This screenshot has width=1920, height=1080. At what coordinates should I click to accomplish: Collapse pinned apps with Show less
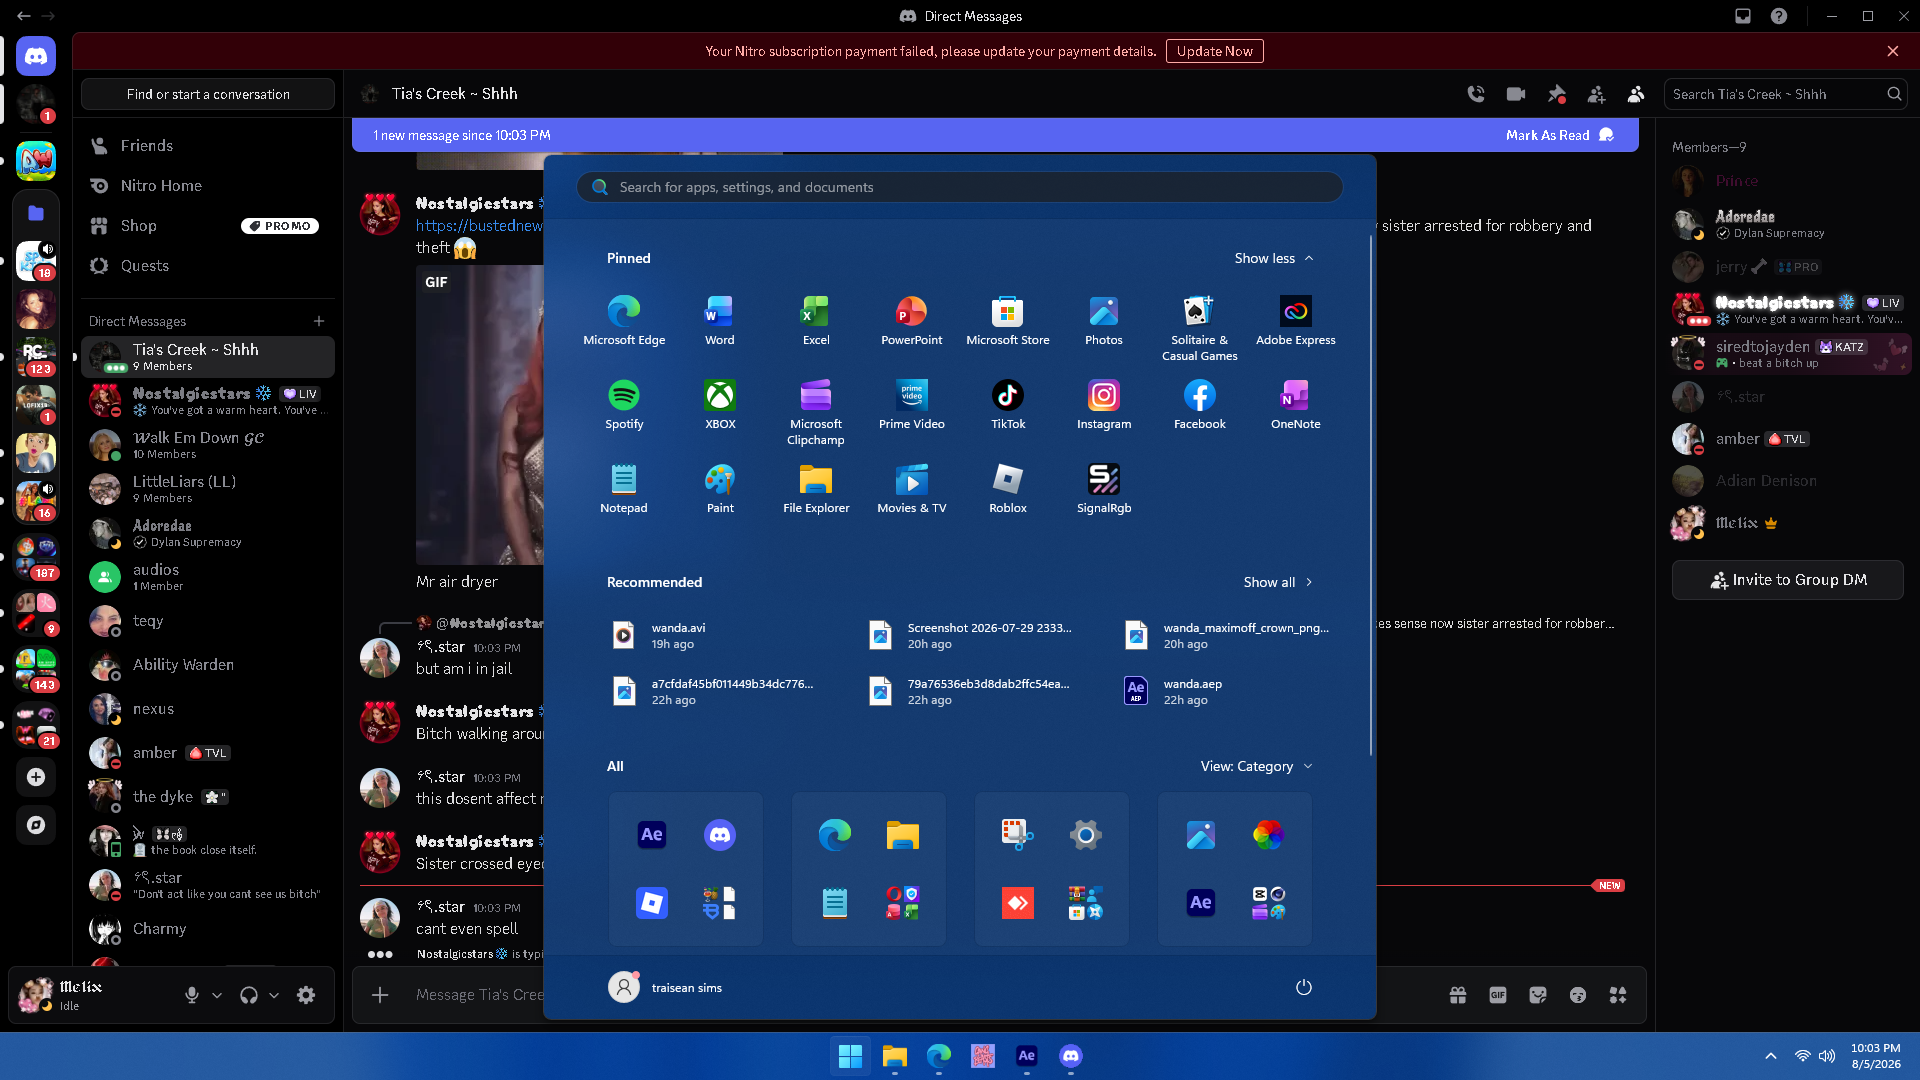coord(1274,258)
